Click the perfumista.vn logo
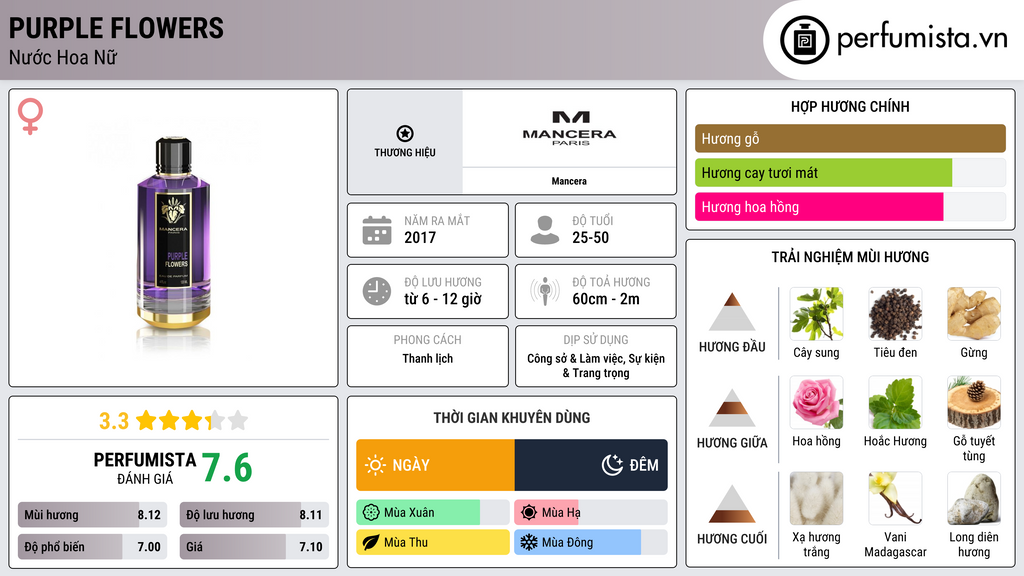 896,40
